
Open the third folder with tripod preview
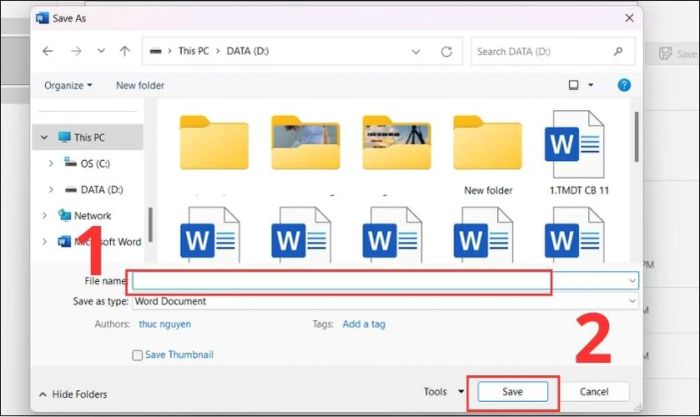(396, 143)
